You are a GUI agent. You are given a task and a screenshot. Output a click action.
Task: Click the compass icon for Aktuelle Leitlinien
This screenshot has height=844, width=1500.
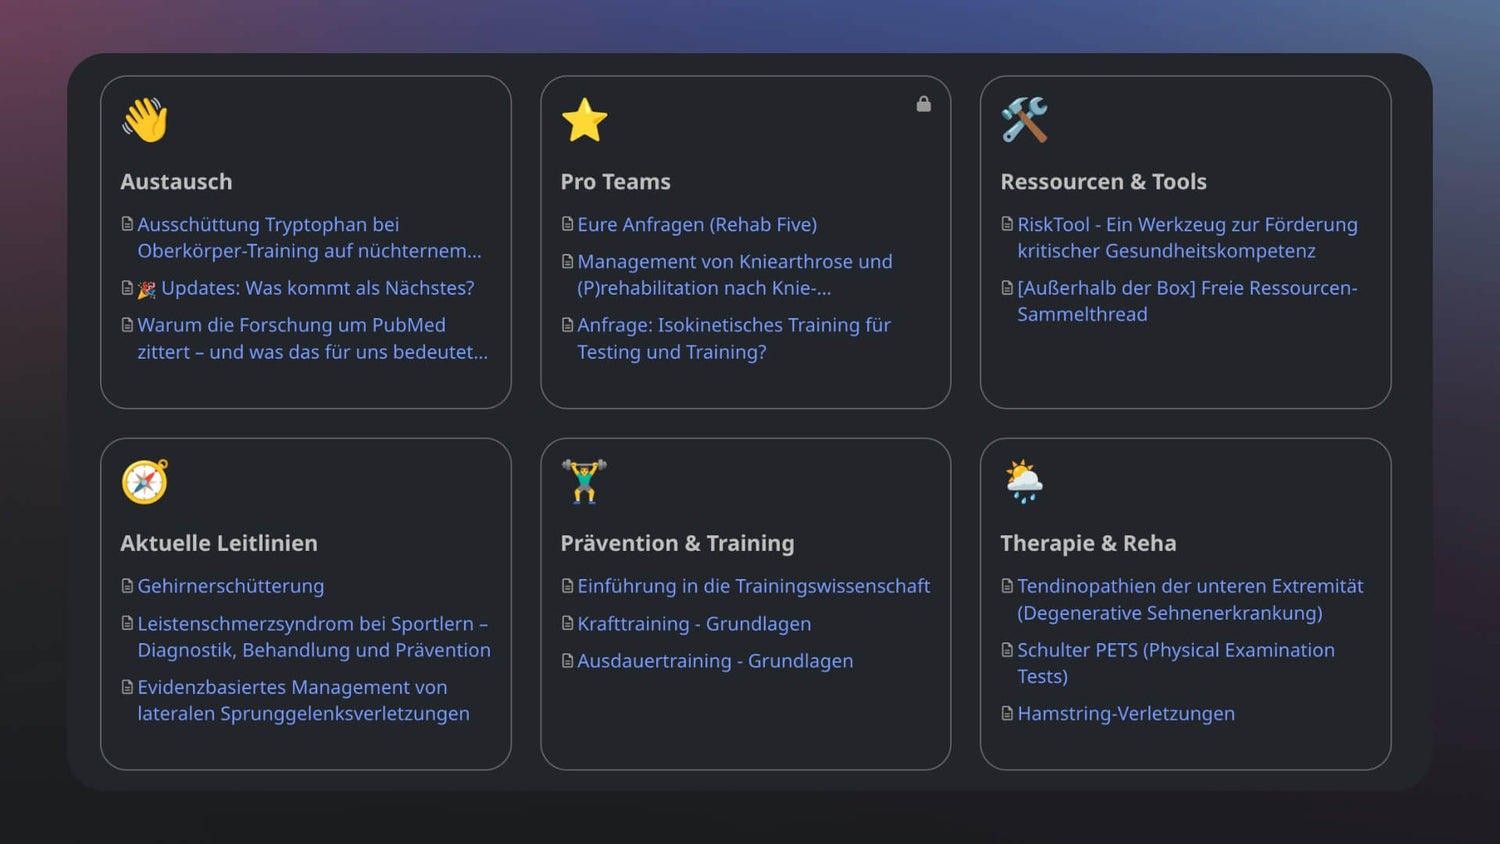click(145, 482)
